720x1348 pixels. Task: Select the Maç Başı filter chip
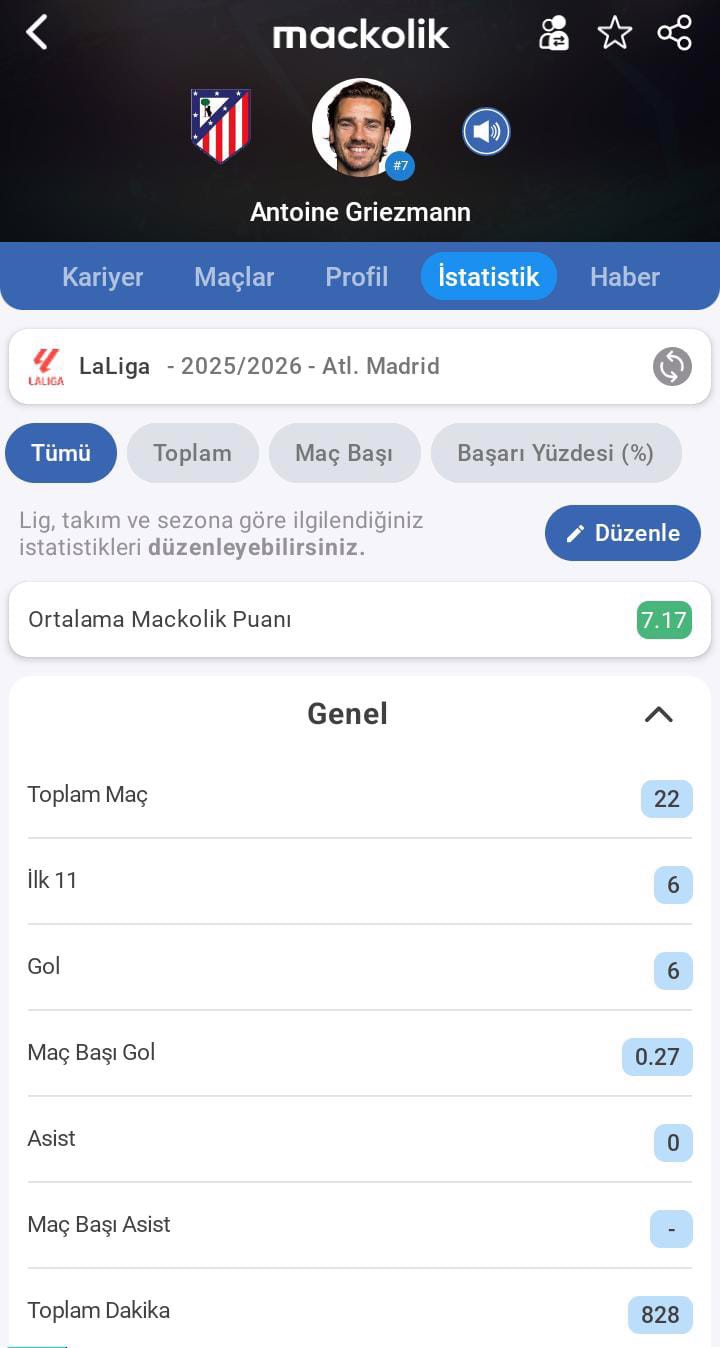coord(344,453)
